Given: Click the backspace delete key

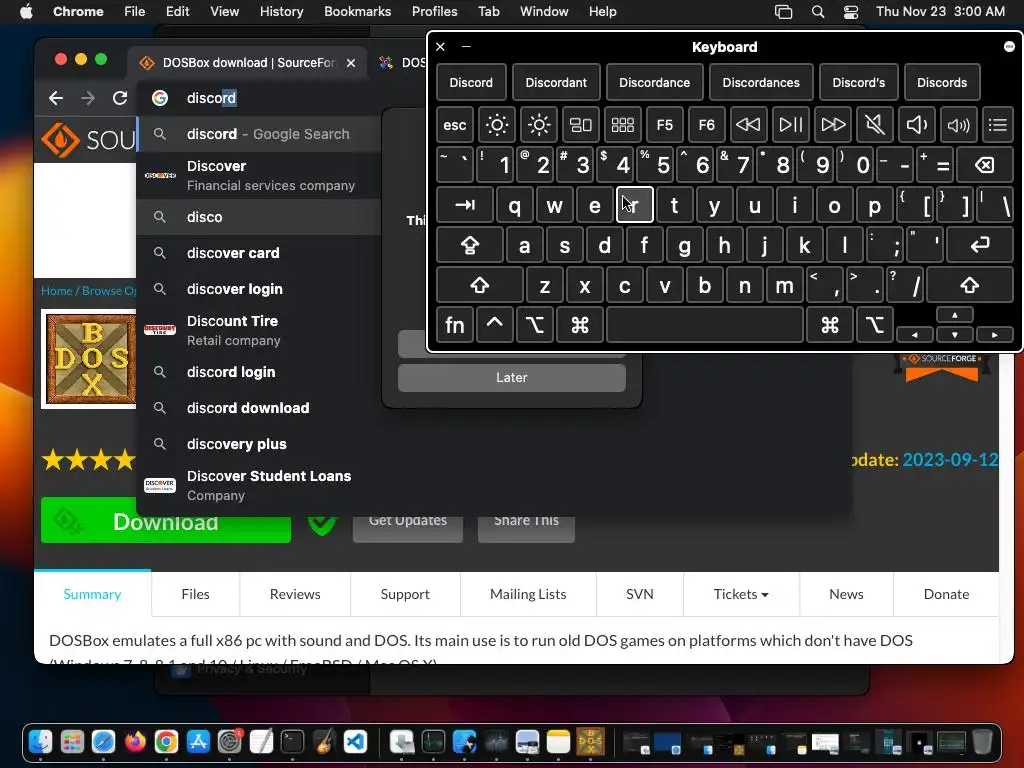Looking at the screenshot, I should 985,165.
